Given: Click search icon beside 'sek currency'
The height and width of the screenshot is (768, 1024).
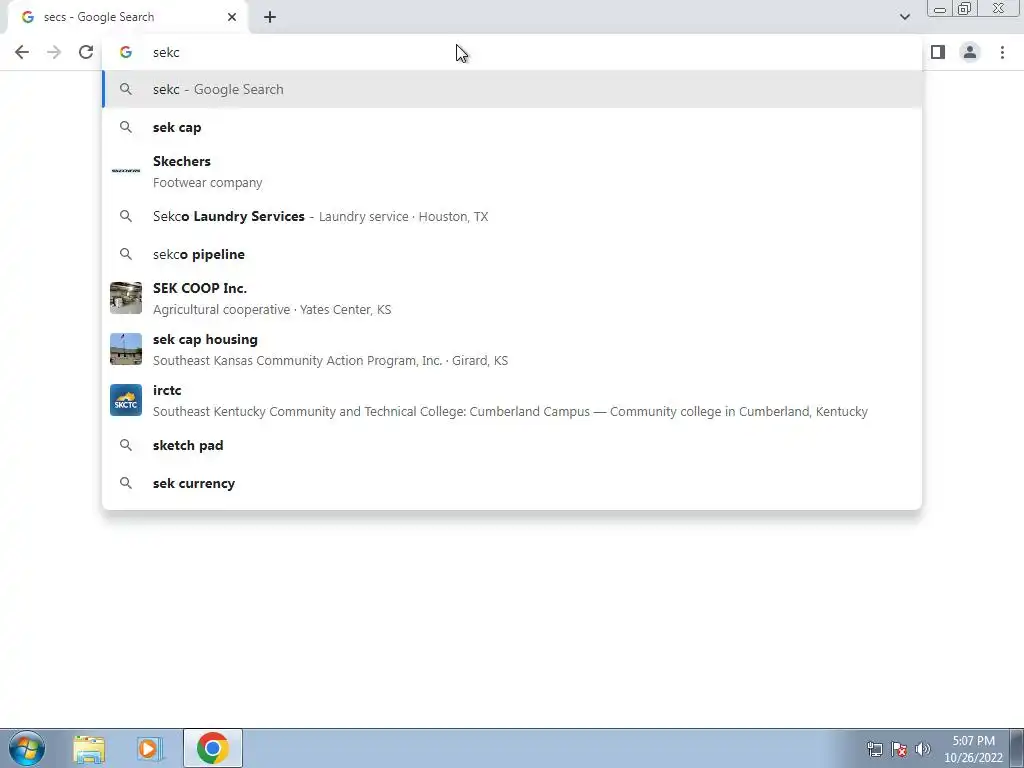Looking at the screenshot, I should point(126,483).
